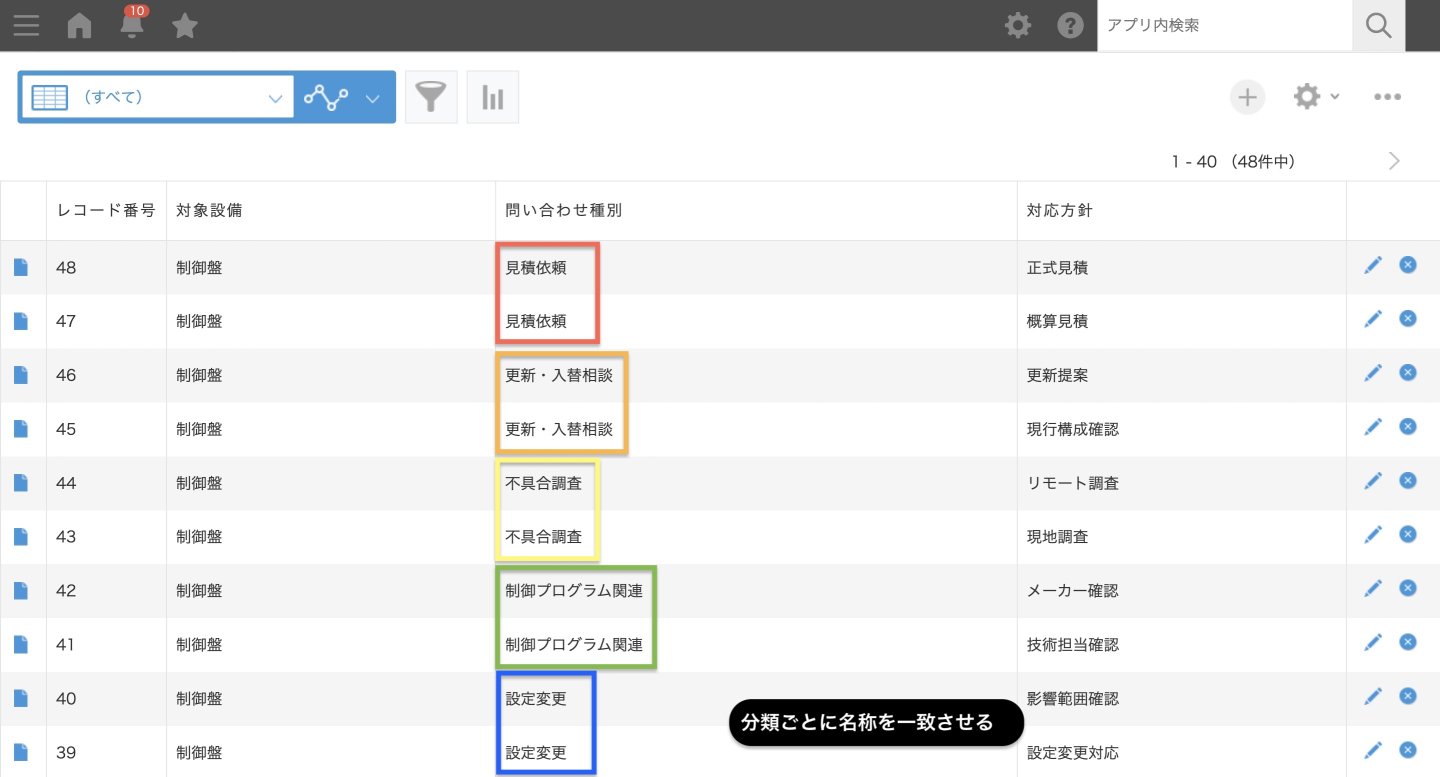
Task: Go to next page of records
Action: pyautogui.click(x=1394, y=161)
